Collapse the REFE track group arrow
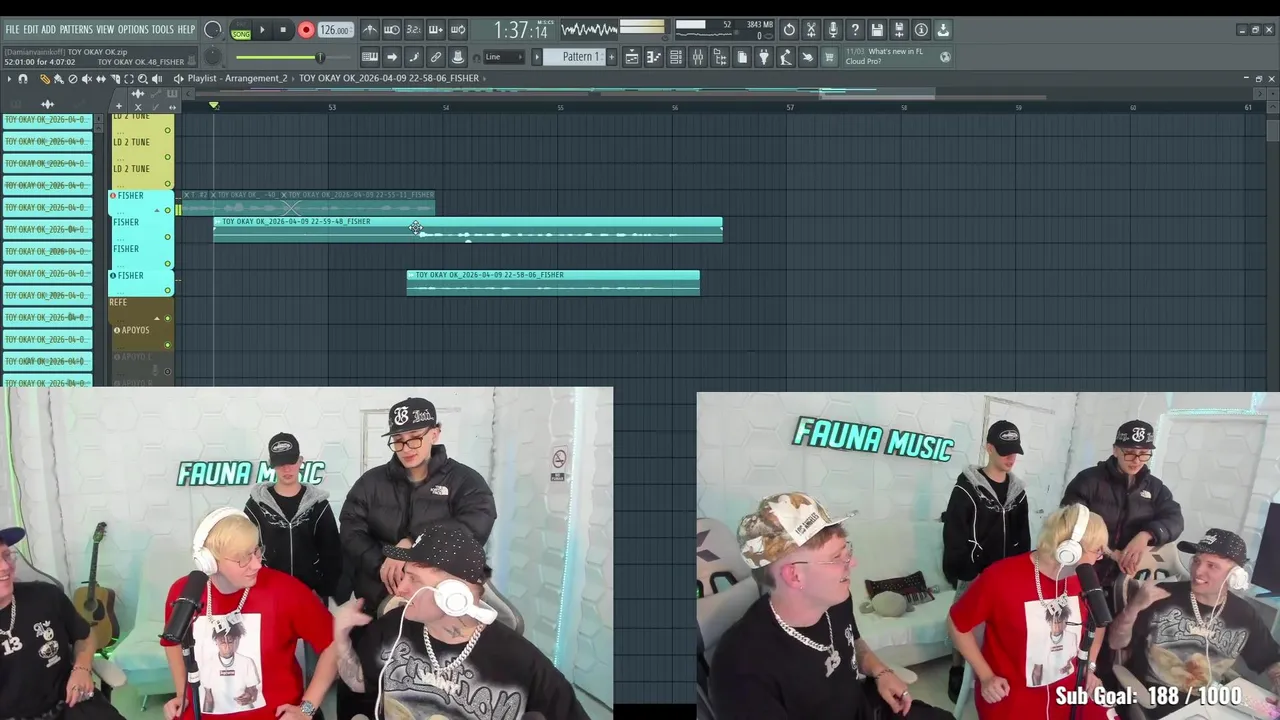Viewport: 1280px width, 720px height. click(x=156, y=318)
